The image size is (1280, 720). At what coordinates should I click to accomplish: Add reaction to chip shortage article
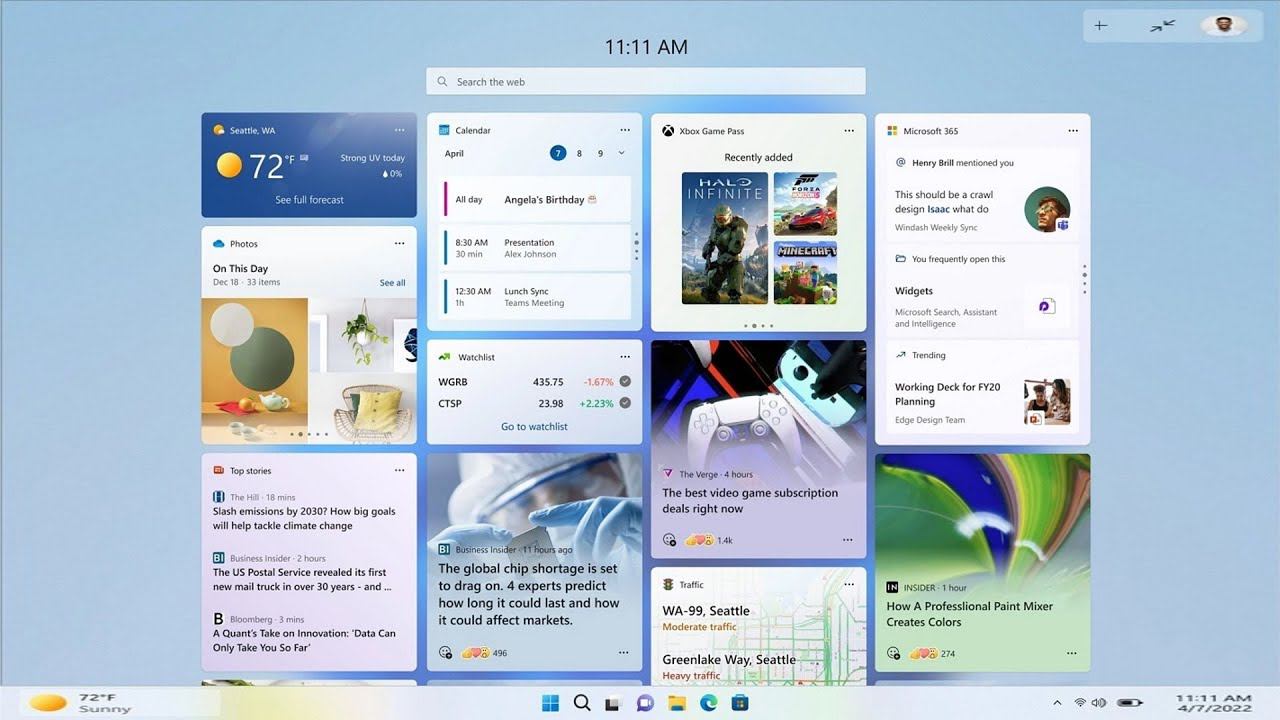pos(446,653)
